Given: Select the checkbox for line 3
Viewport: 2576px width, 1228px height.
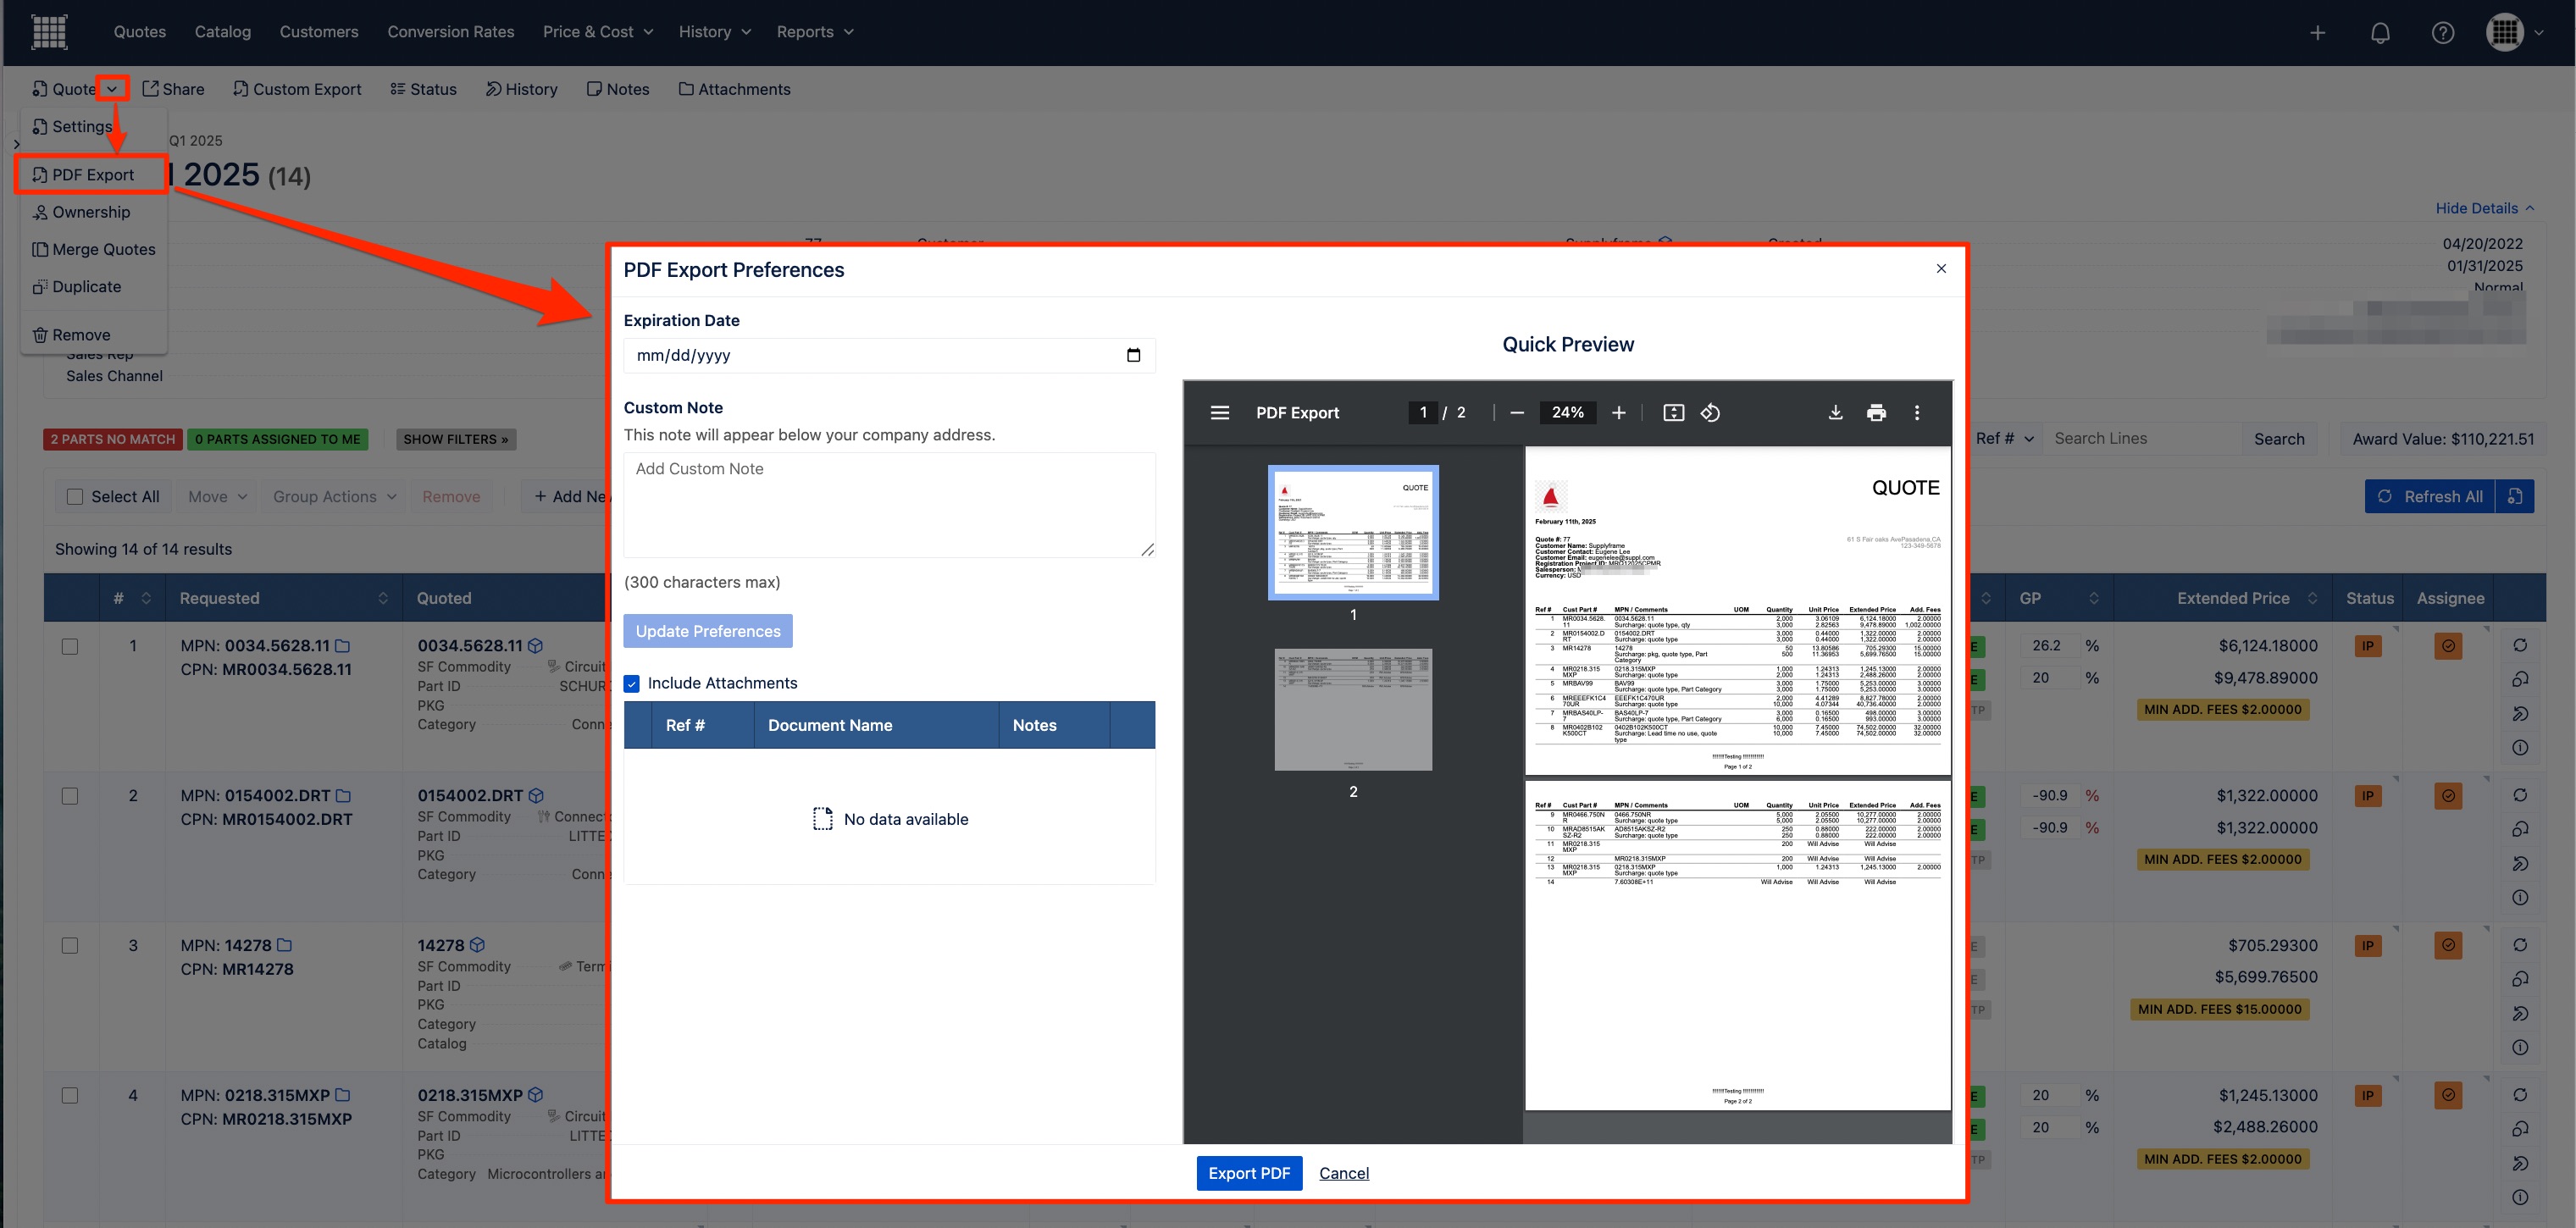Looking at the screenshot, I should coord(70,945).
